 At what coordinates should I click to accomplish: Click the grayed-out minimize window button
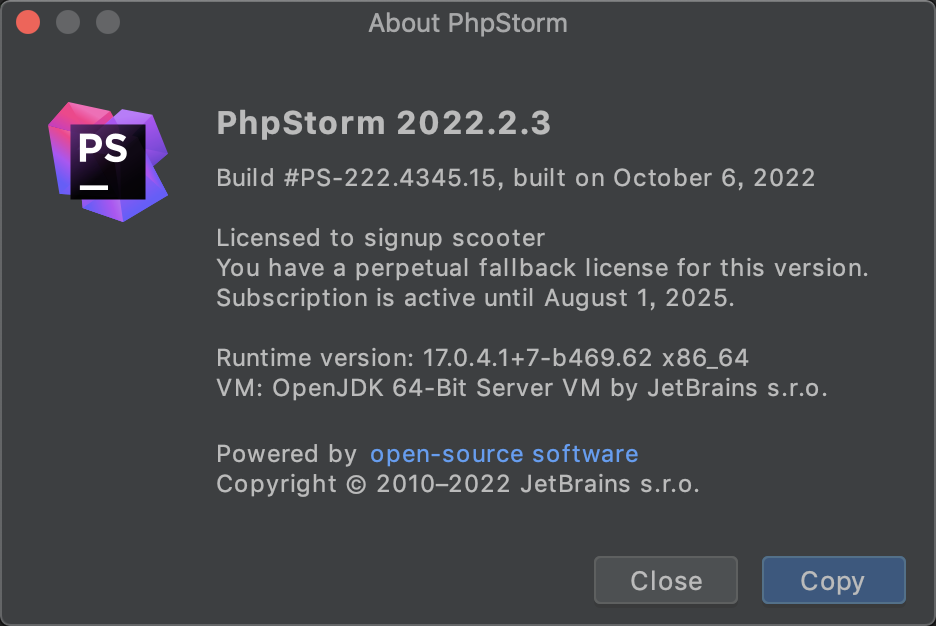(x=68, y=23)
